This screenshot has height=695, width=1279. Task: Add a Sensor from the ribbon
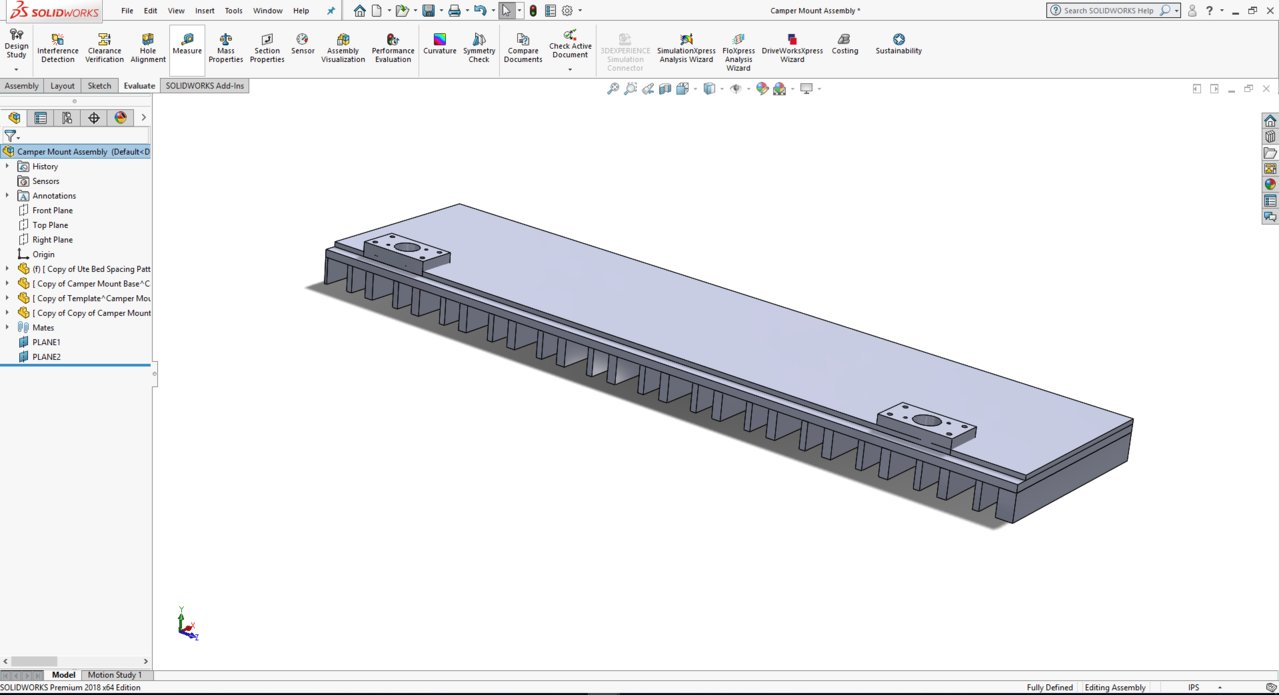(303, 46)
